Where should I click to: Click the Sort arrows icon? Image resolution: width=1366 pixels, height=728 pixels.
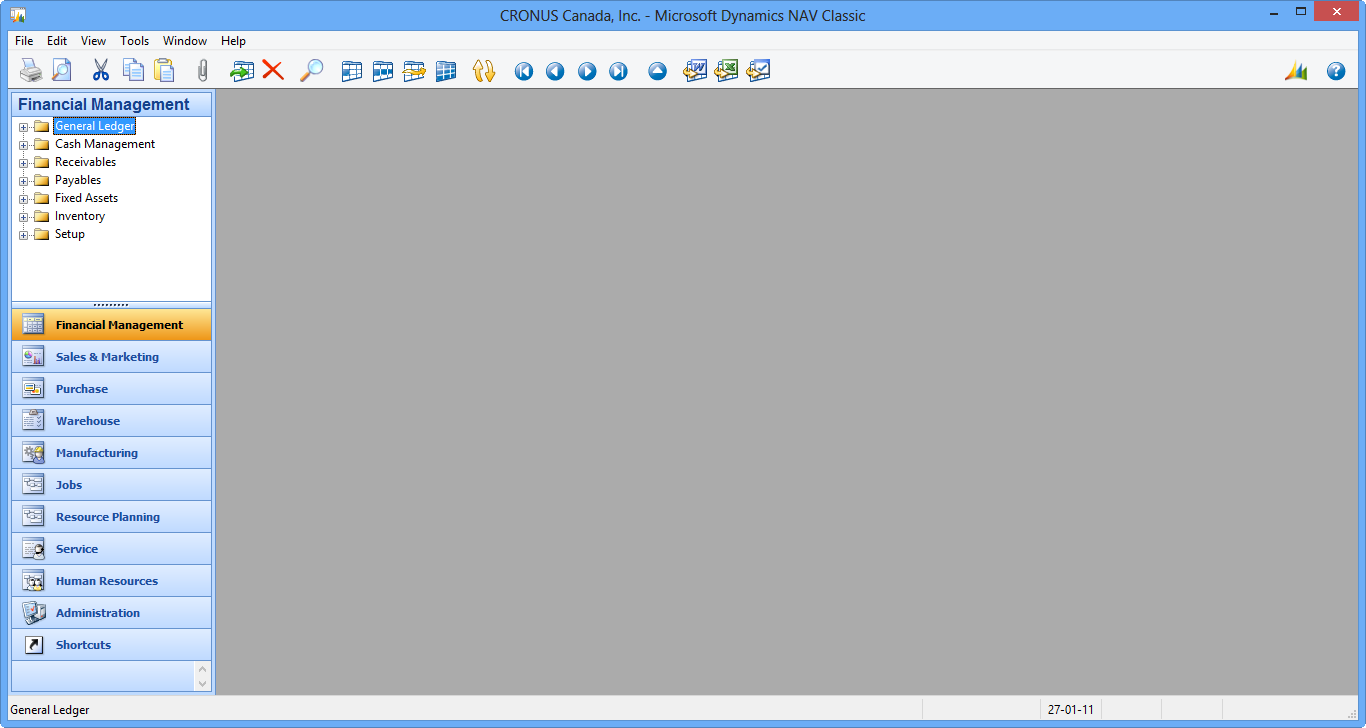(x=484, y=71)
